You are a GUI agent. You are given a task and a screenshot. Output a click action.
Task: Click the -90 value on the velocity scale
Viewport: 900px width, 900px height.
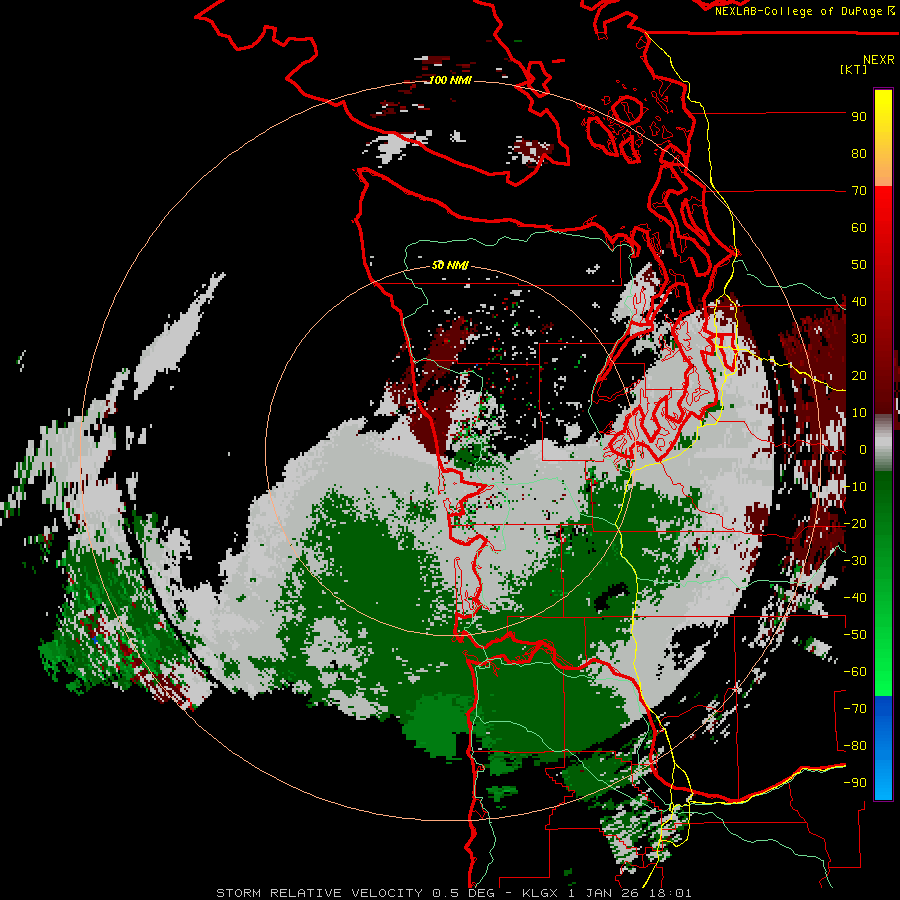tap(855, 783)
